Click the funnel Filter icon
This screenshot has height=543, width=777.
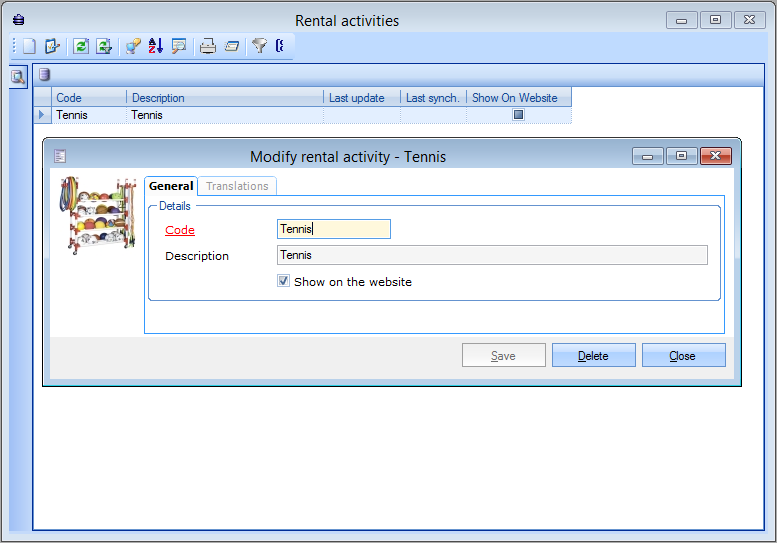(259, 46)
